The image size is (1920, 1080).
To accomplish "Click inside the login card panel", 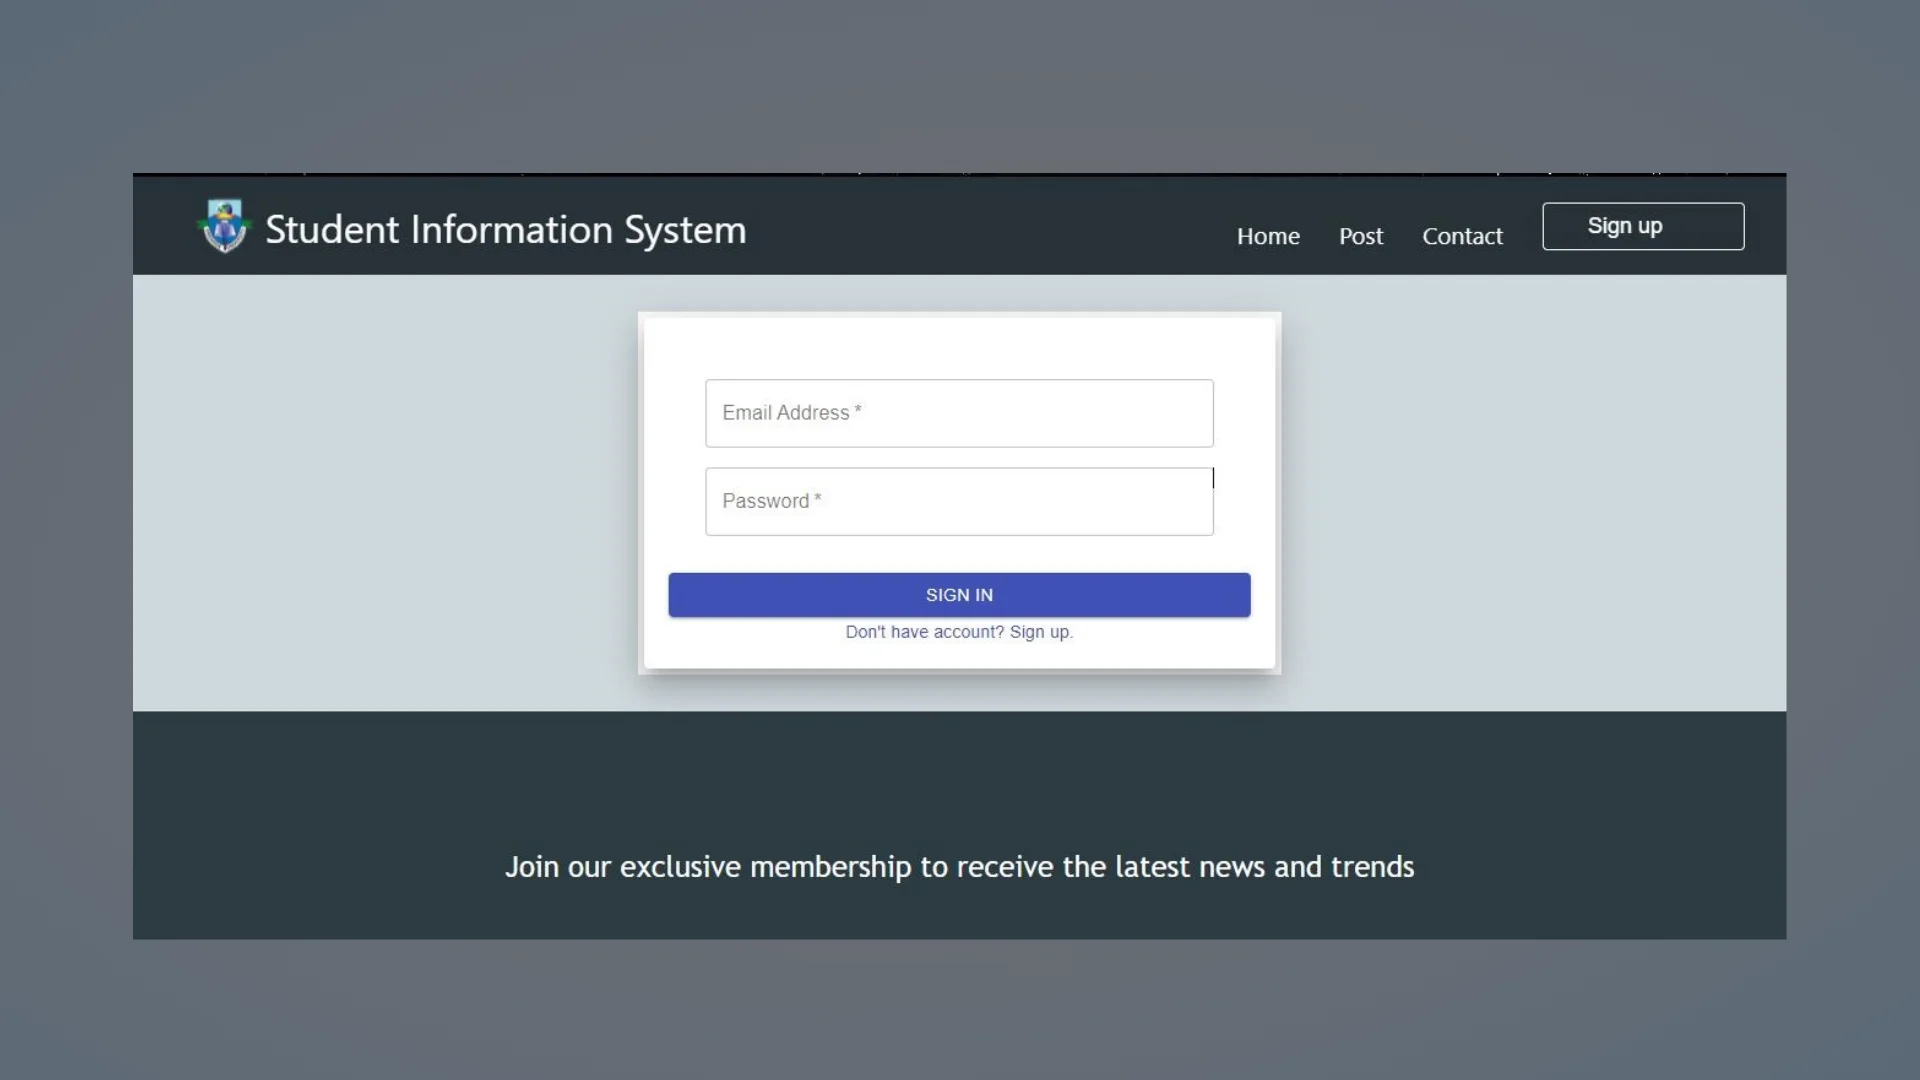I will [958, 350].
